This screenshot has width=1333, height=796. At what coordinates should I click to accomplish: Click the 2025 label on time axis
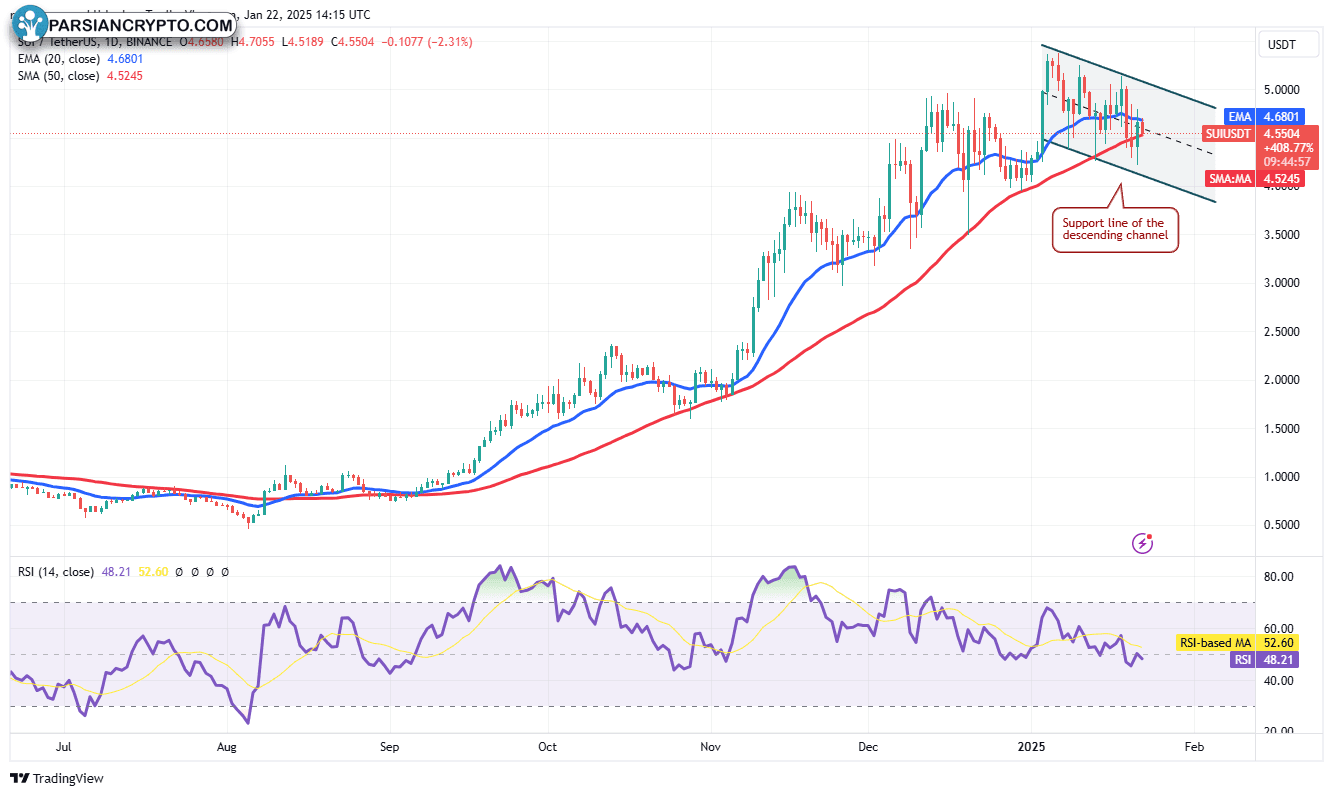[x=1030, y=746]
